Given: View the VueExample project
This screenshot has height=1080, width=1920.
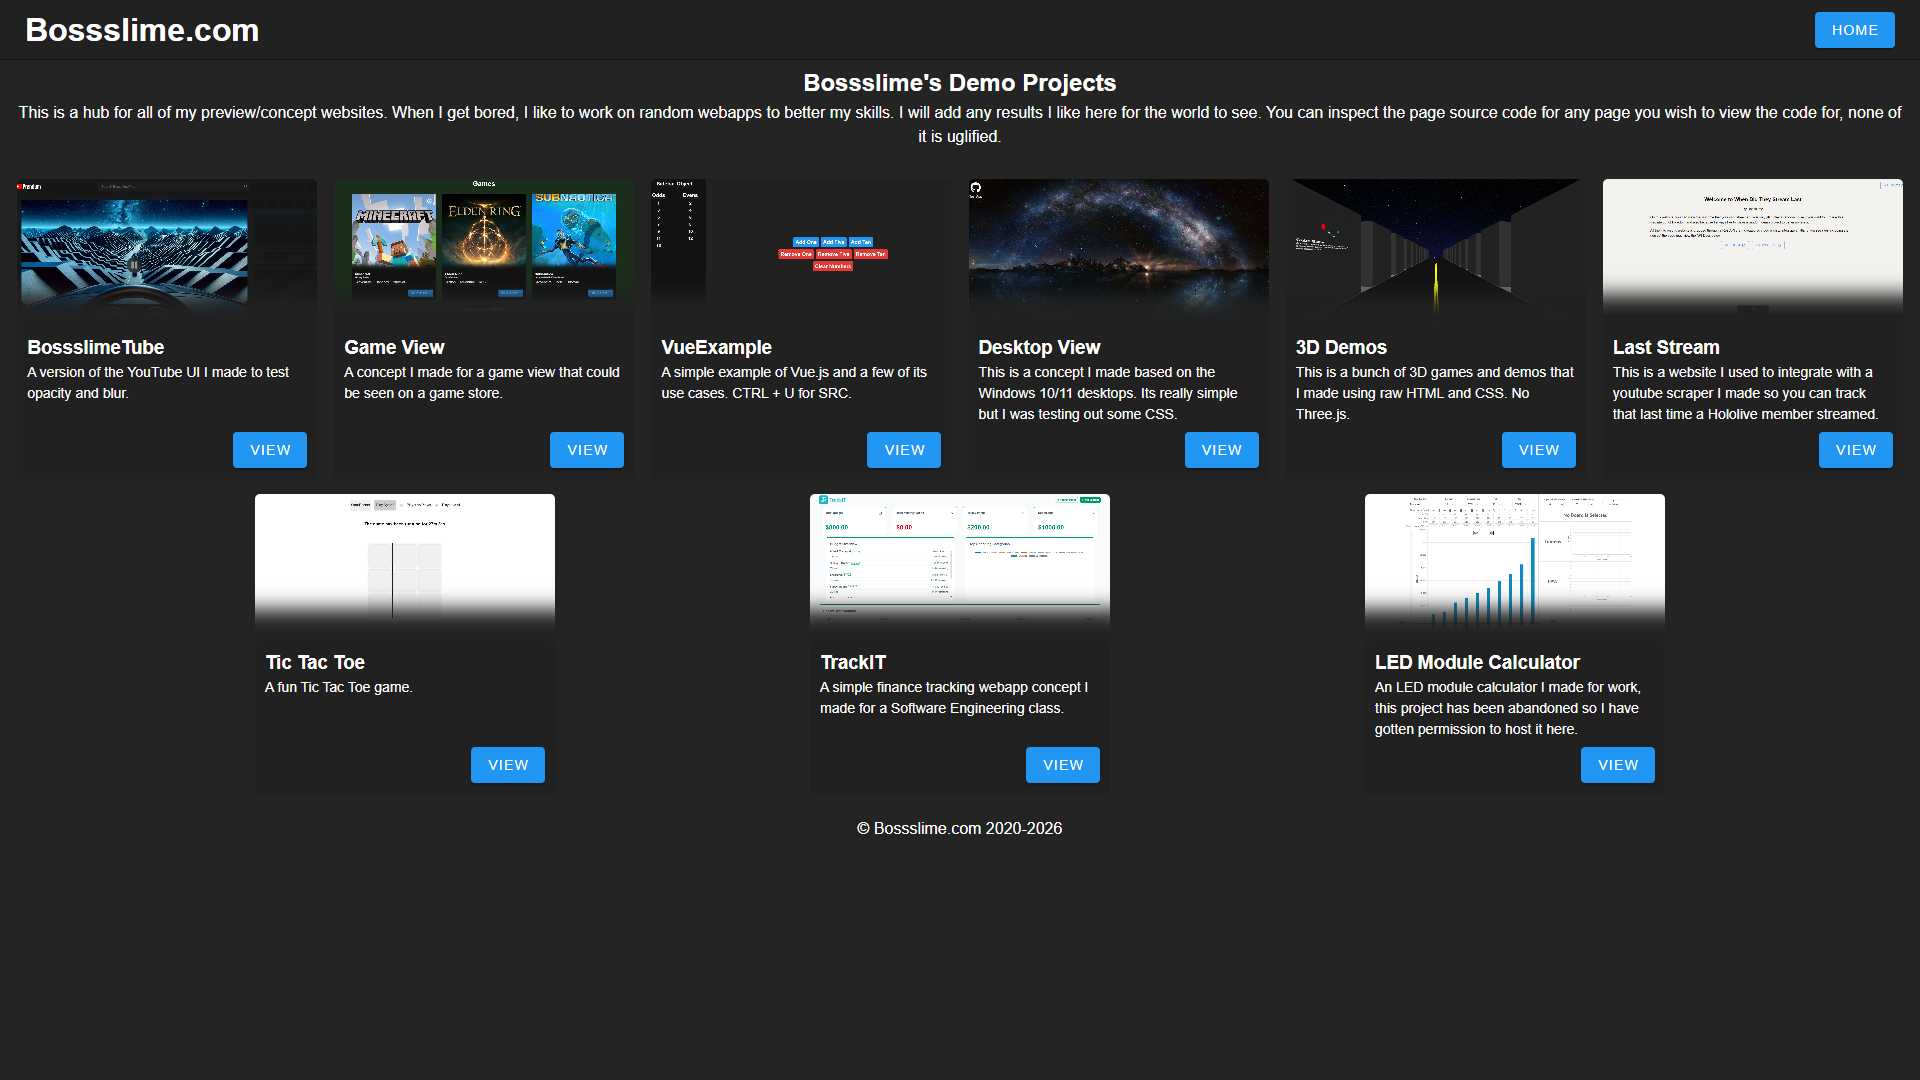Looking at the screenshot, I should (x=903, y=449).
